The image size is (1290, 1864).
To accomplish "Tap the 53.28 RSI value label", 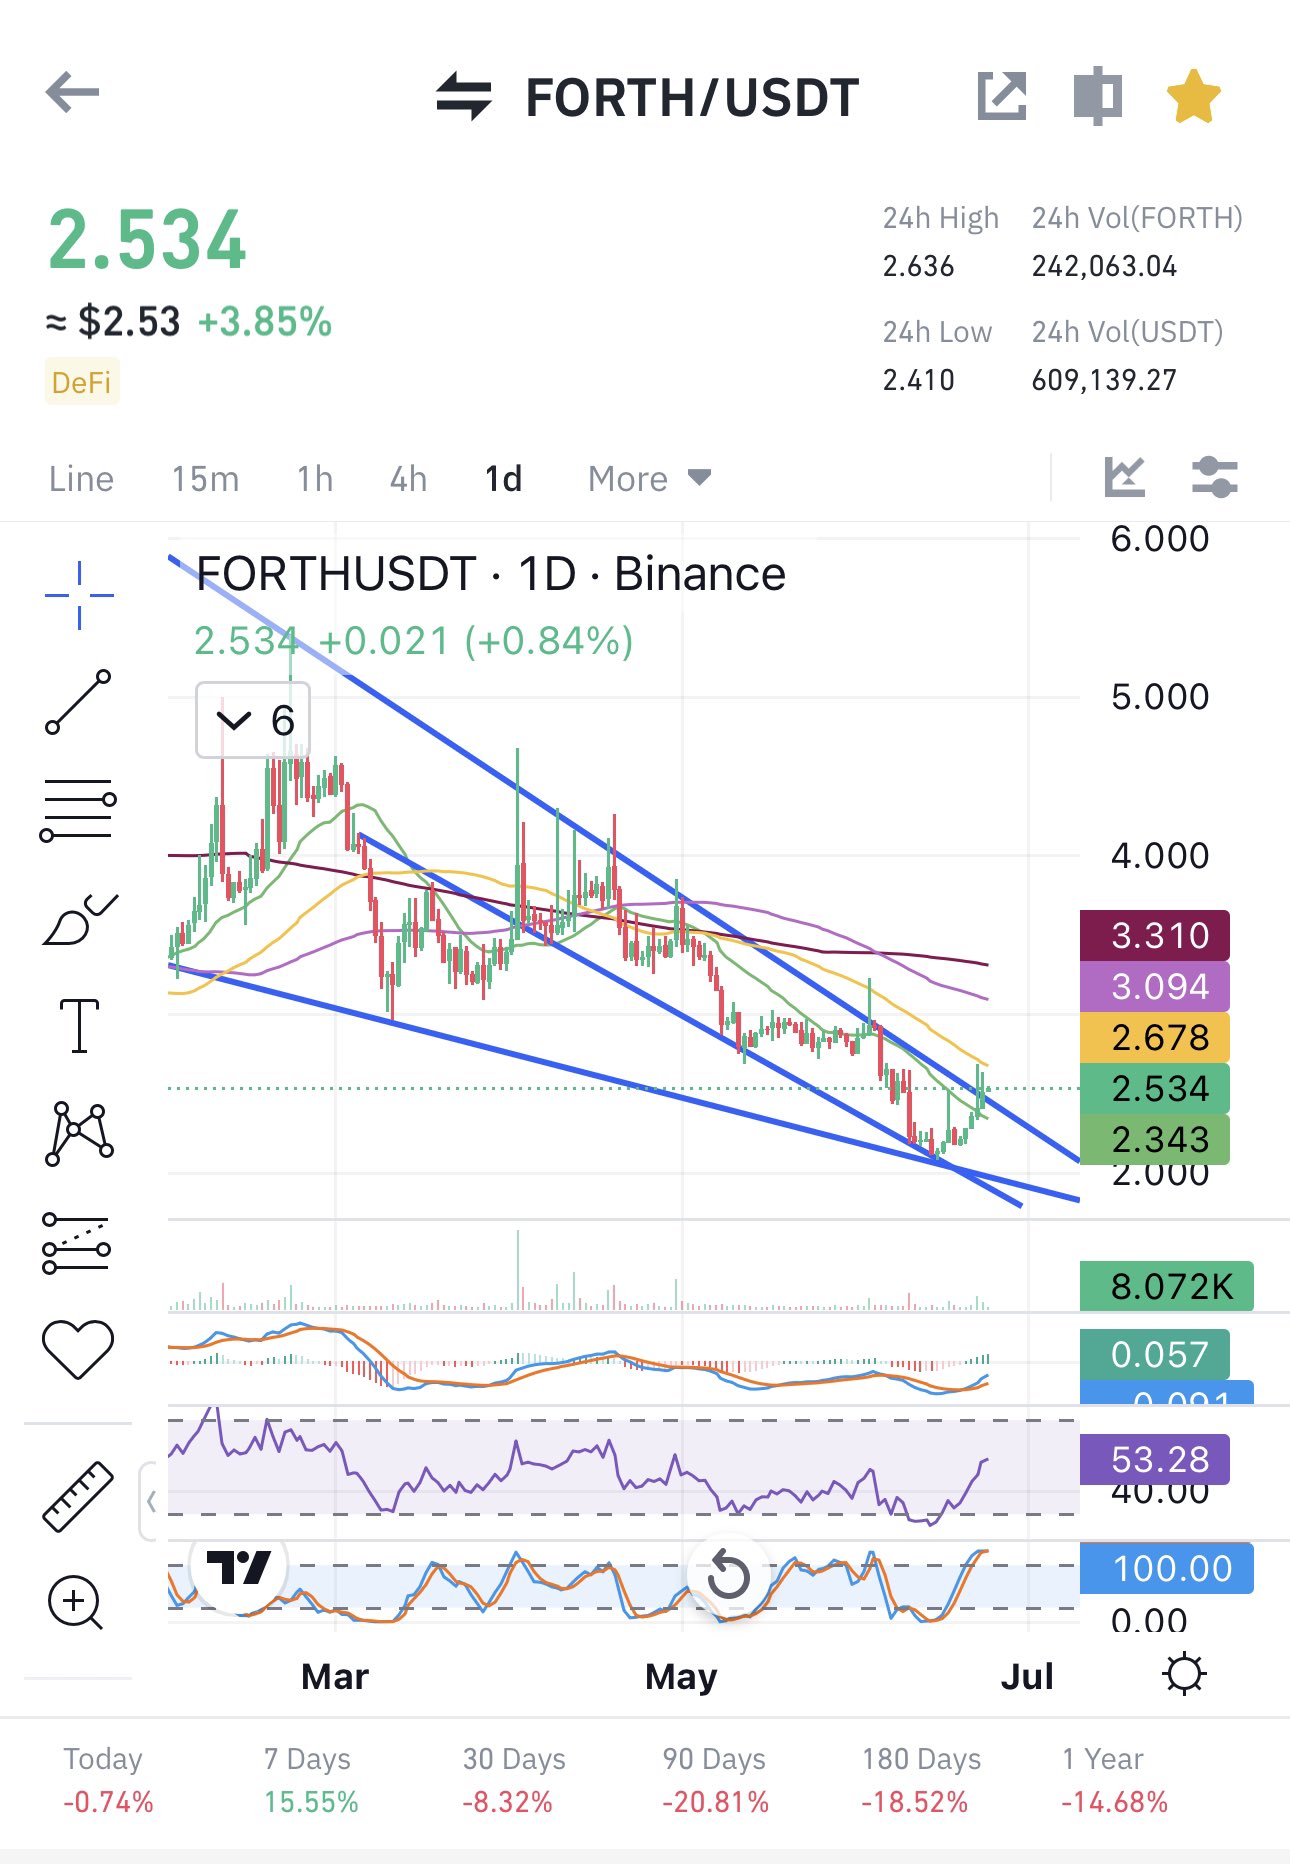I will coord(1155,1459).
